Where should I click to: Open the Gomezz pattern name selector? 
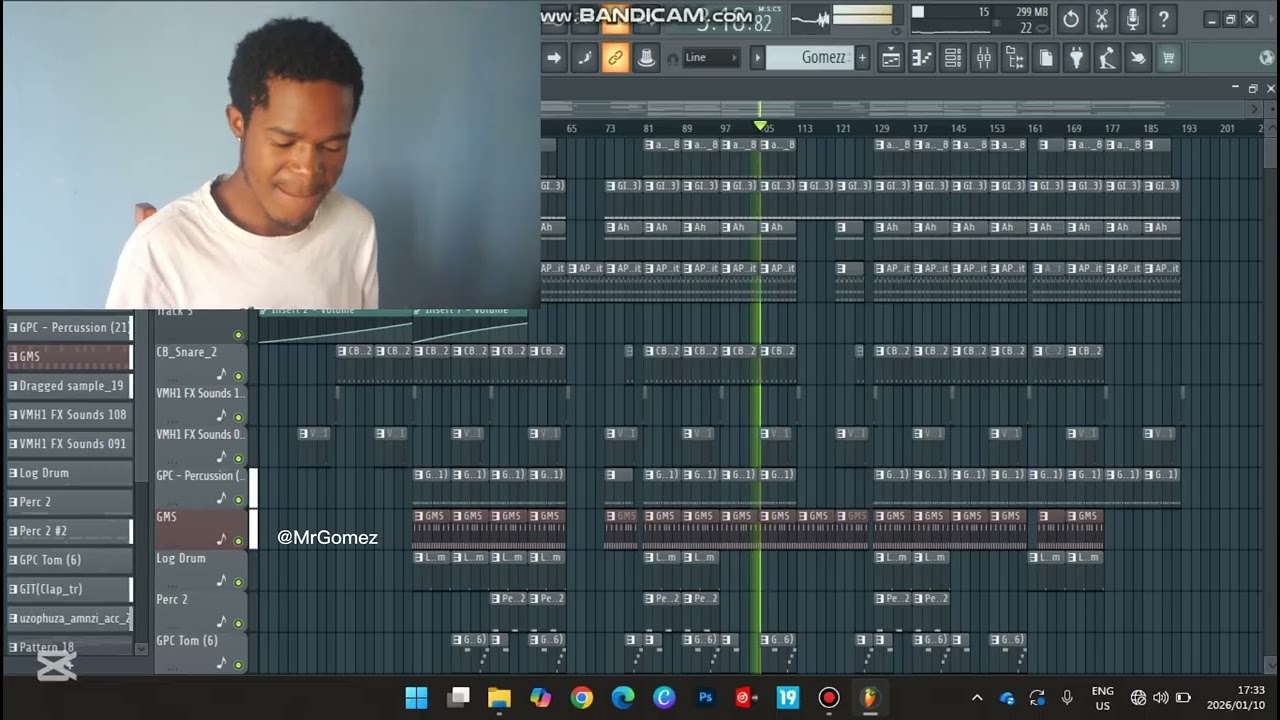[810, 58]
